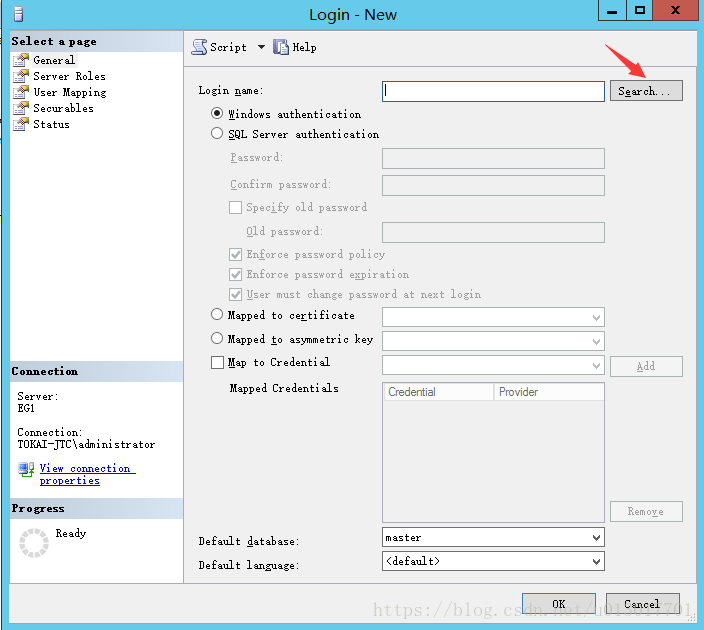The image size is (704, 630).
Task: Open the Default language dropdown
Action: pyautogui.click(x=596, y=561)
